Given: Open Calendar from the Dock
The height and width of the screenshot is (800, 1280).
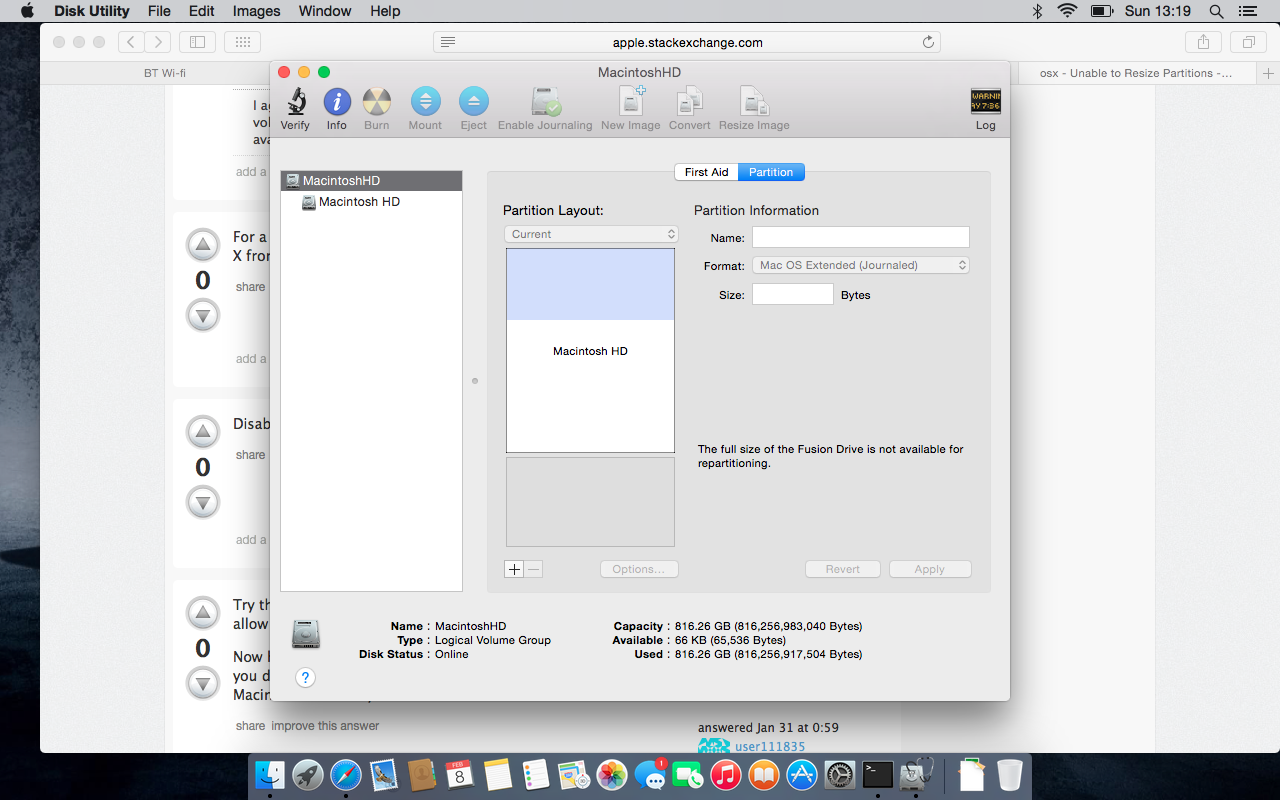Looking at the screenshot, I should point(460,774).
